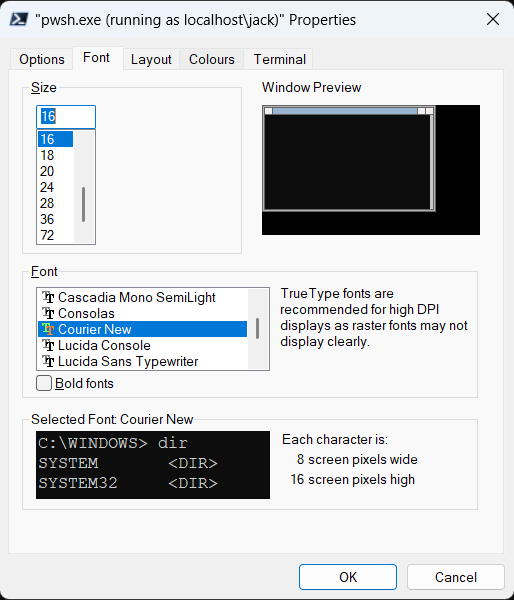This screenshot has height=600, width=514.
Task: Click the PowerShell icon in title bar
Action: (x=19, y=19)
